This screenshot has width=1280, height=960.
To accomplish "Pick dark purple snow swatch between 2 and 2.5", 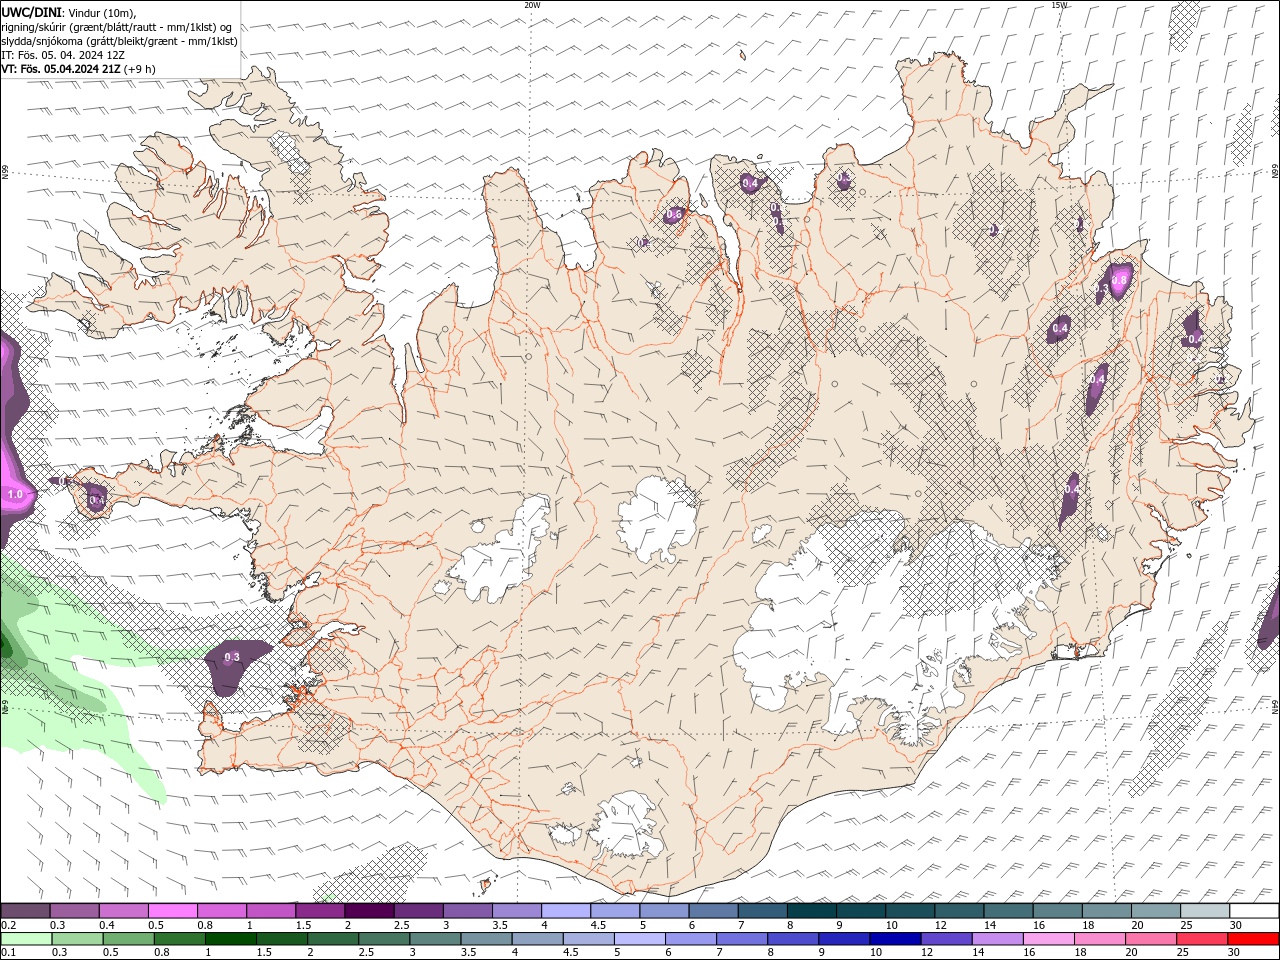I will click(x=369, y=911).
